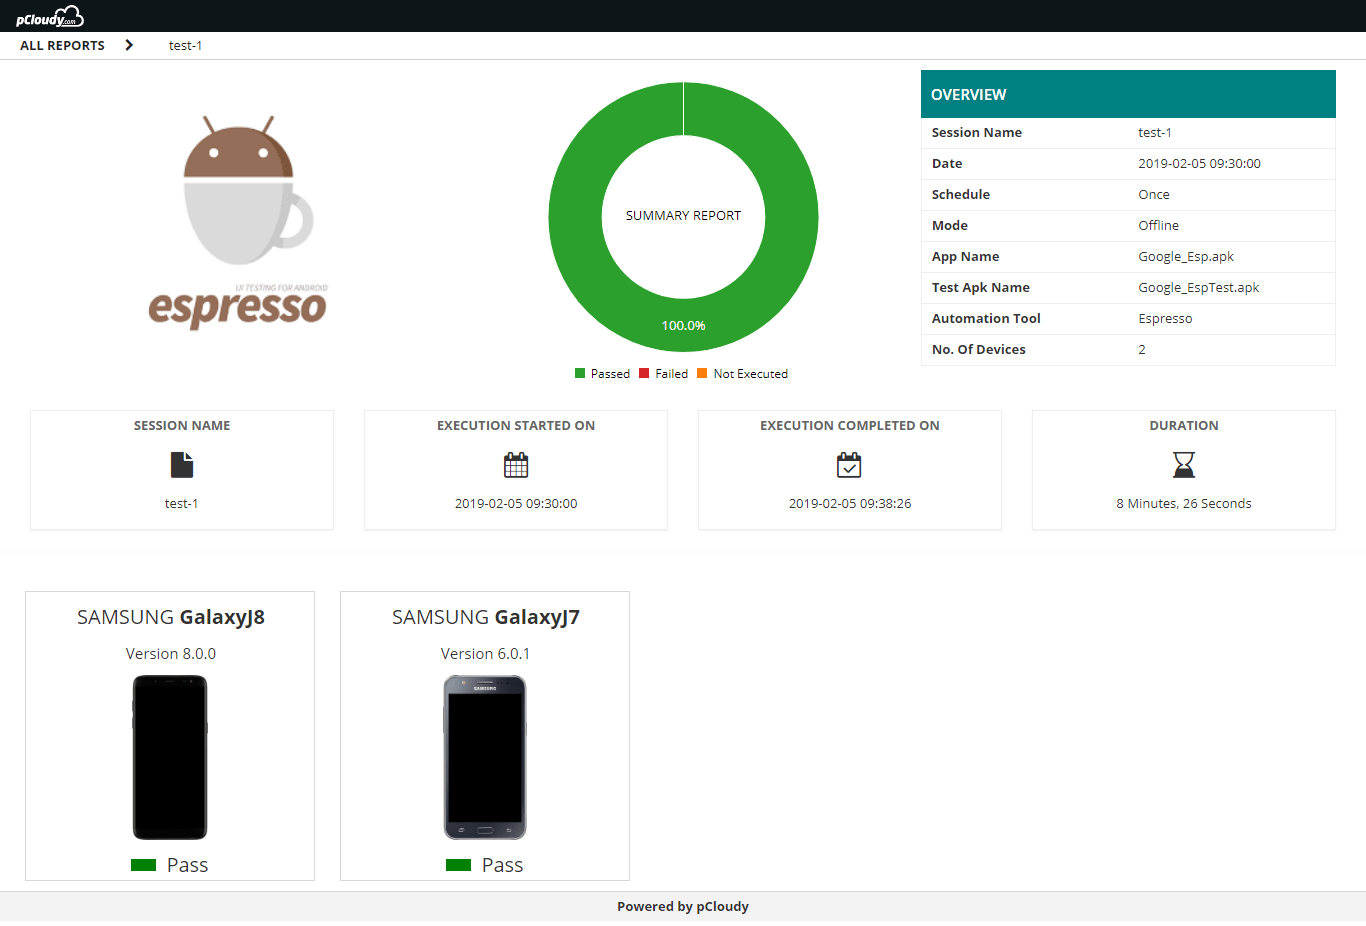The width and height of the screenshot is (1366, 926).
Task: Click the session name document icon
Action: (182, 465)
